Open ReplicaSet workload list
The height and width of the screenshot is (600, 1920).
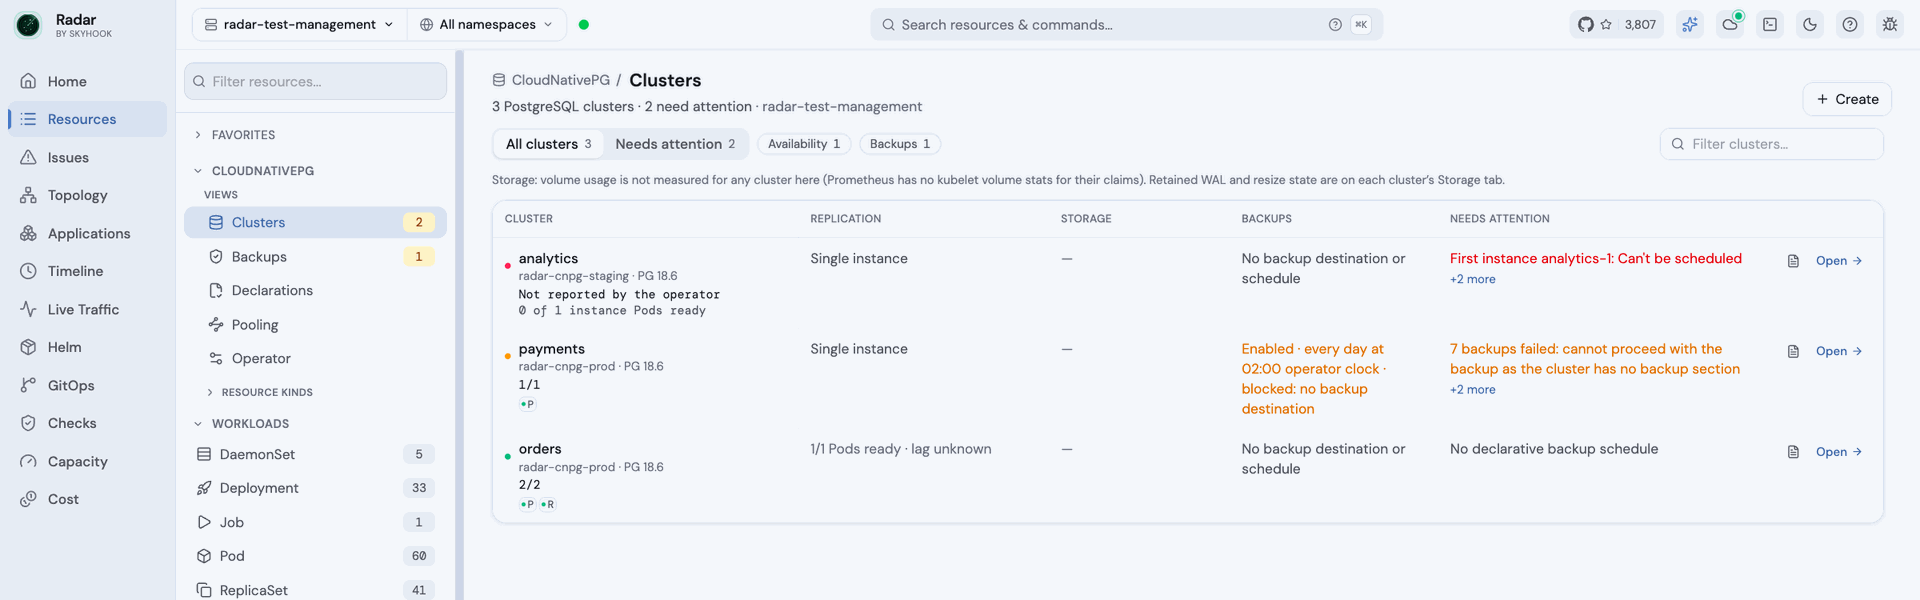pyautogui.click(x=315, y=590)
